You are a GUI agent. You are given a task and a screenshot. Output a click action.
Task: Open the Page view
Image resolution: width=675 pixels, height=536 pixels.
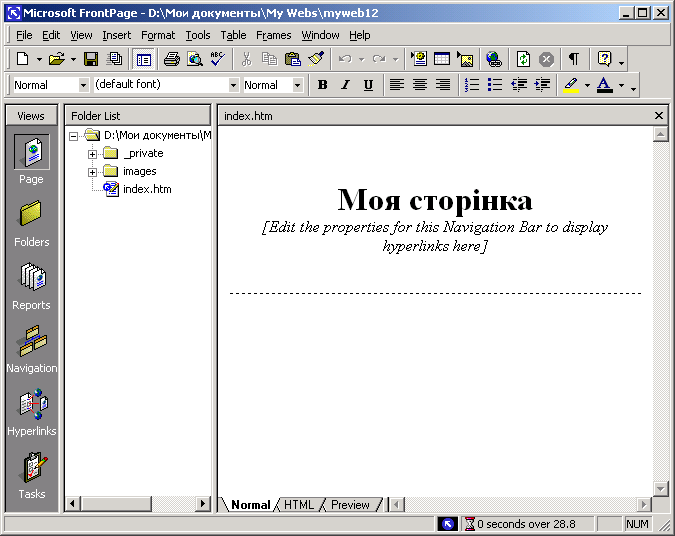[31, 159]
